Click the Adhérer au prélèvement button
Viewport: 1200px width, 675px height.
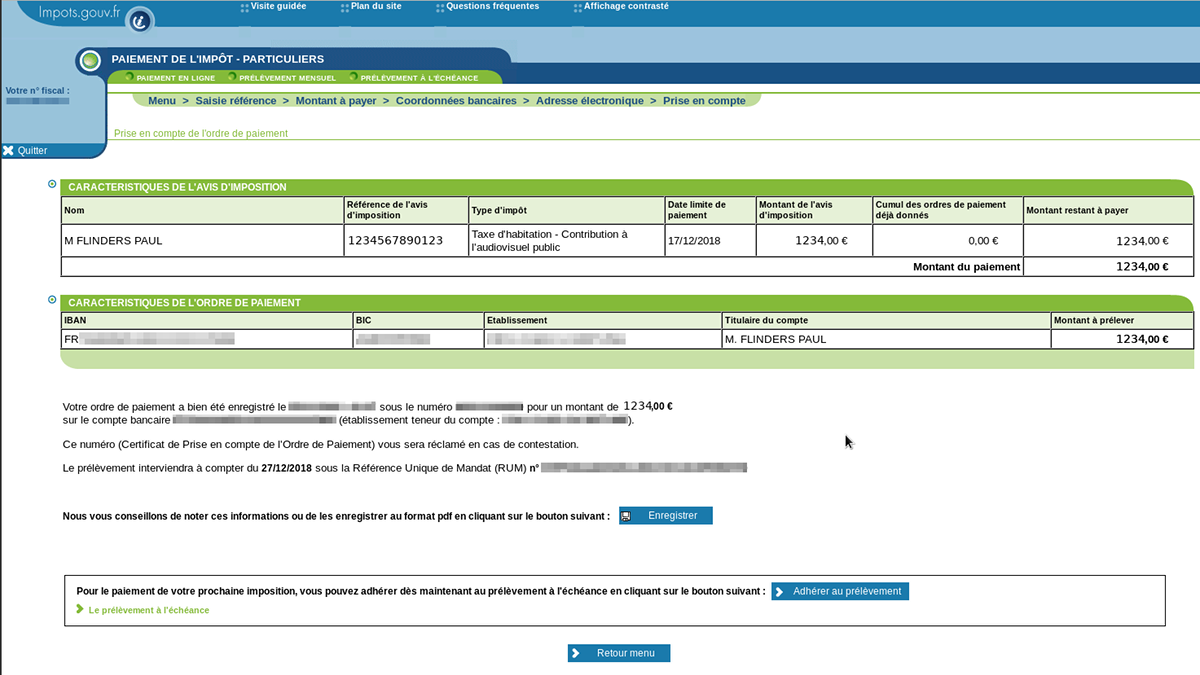pyautogui.click(x=840, y=591)
